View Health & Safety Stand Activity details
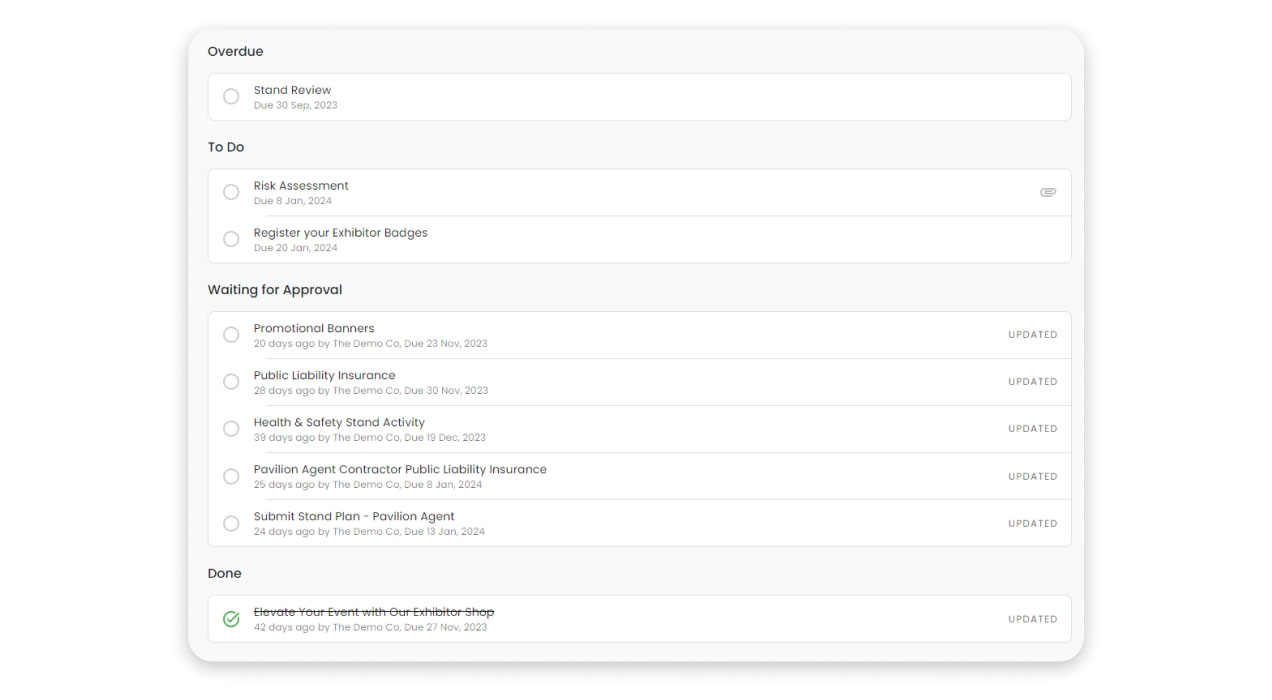1272x700 pixels. (x=339, y=421)
